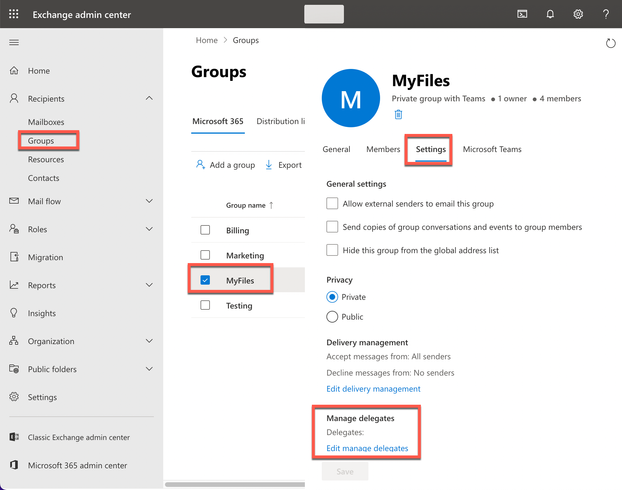
Task: Open the Members tab of MyFiles
Action: click(x=383, y=149)
